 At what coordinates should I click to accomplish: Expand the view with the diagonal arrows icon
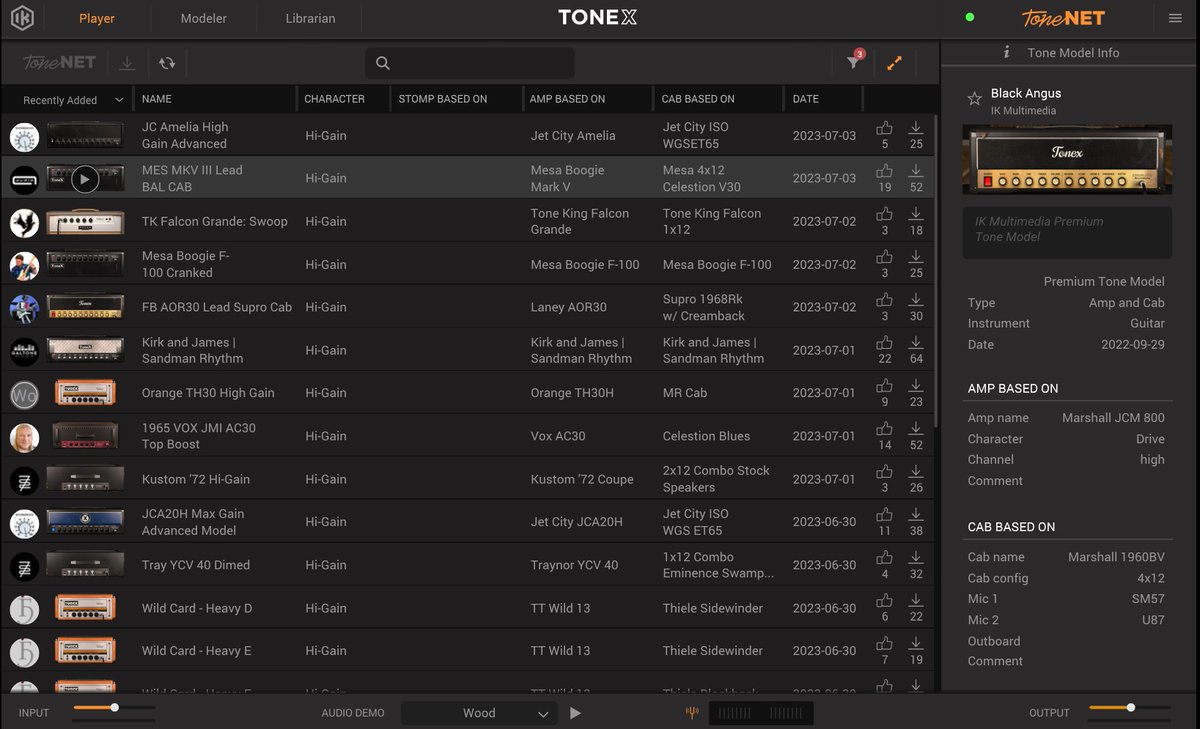[894, 62]
